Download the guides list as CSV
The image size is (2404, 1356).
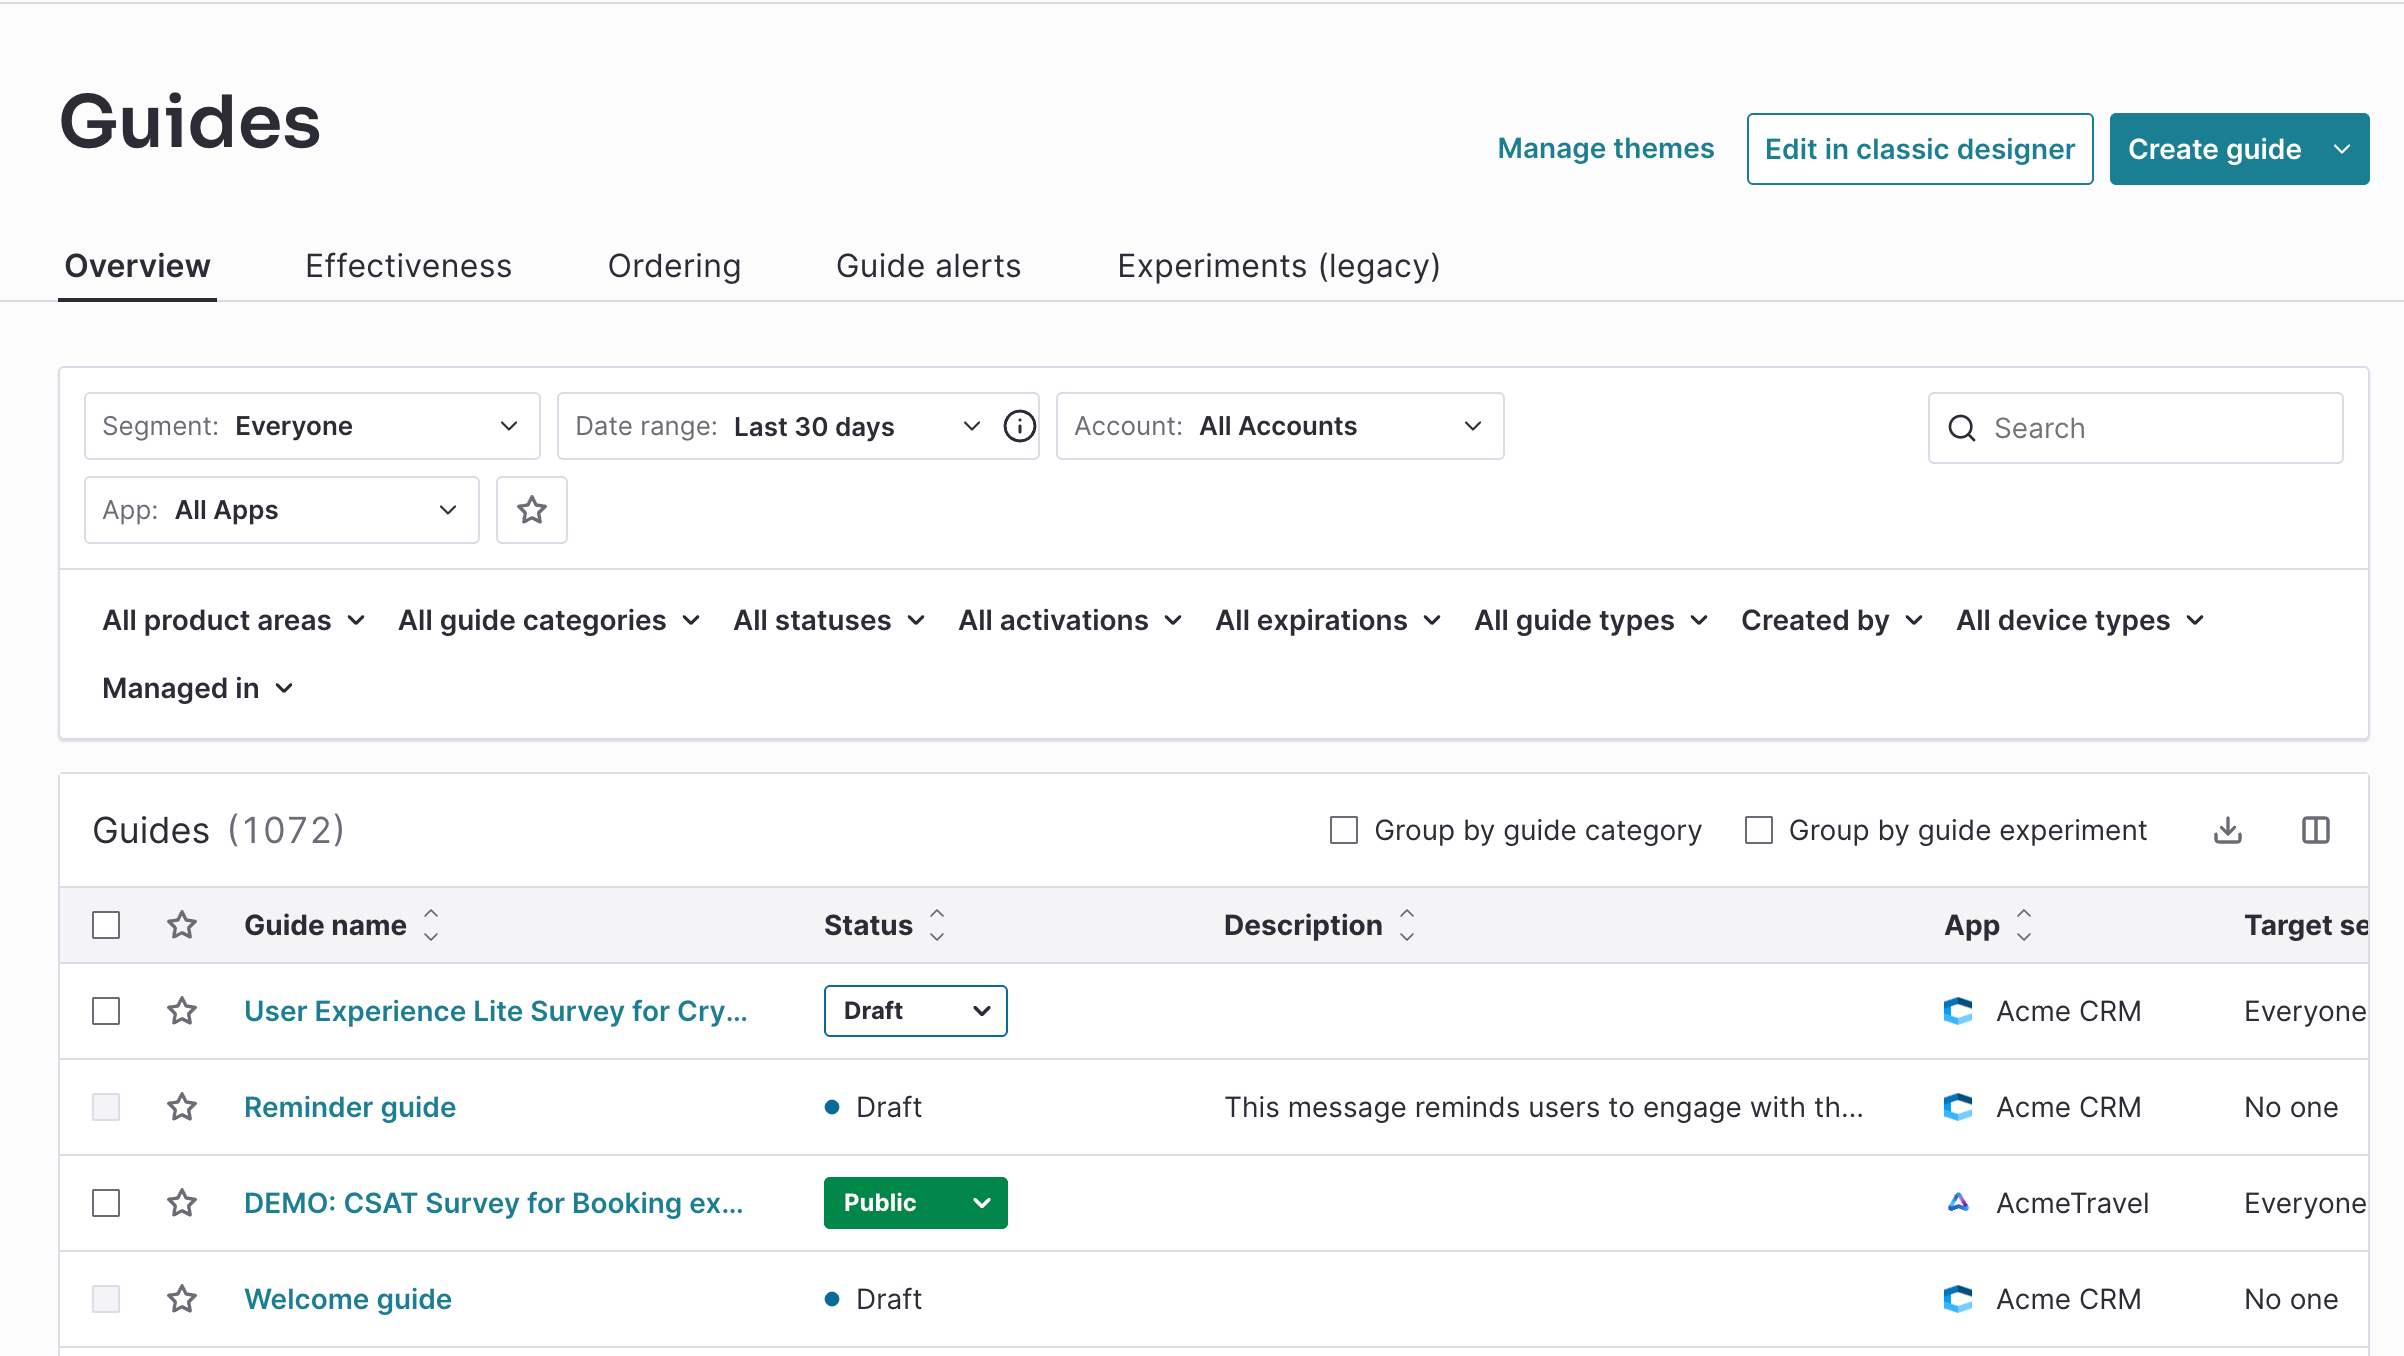click(2228, 830)
